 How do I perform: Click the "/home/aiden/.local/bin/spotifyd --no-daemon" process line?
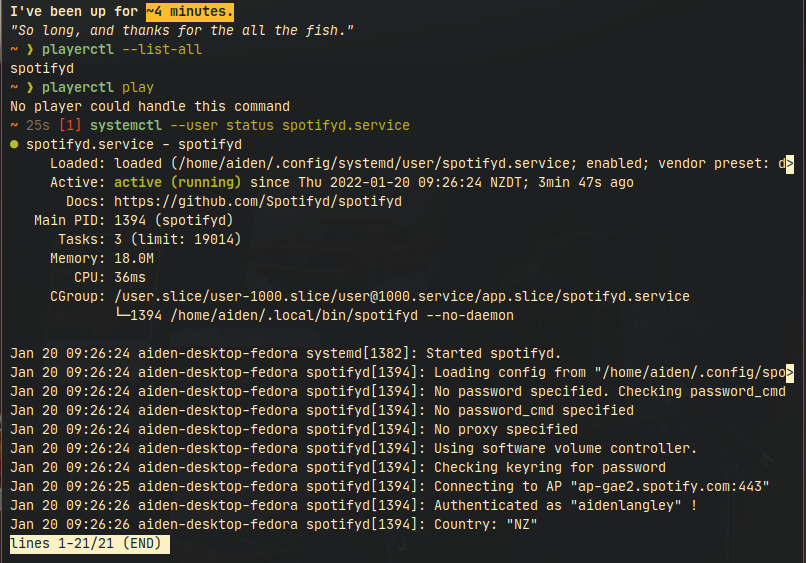tap(342, 316)
